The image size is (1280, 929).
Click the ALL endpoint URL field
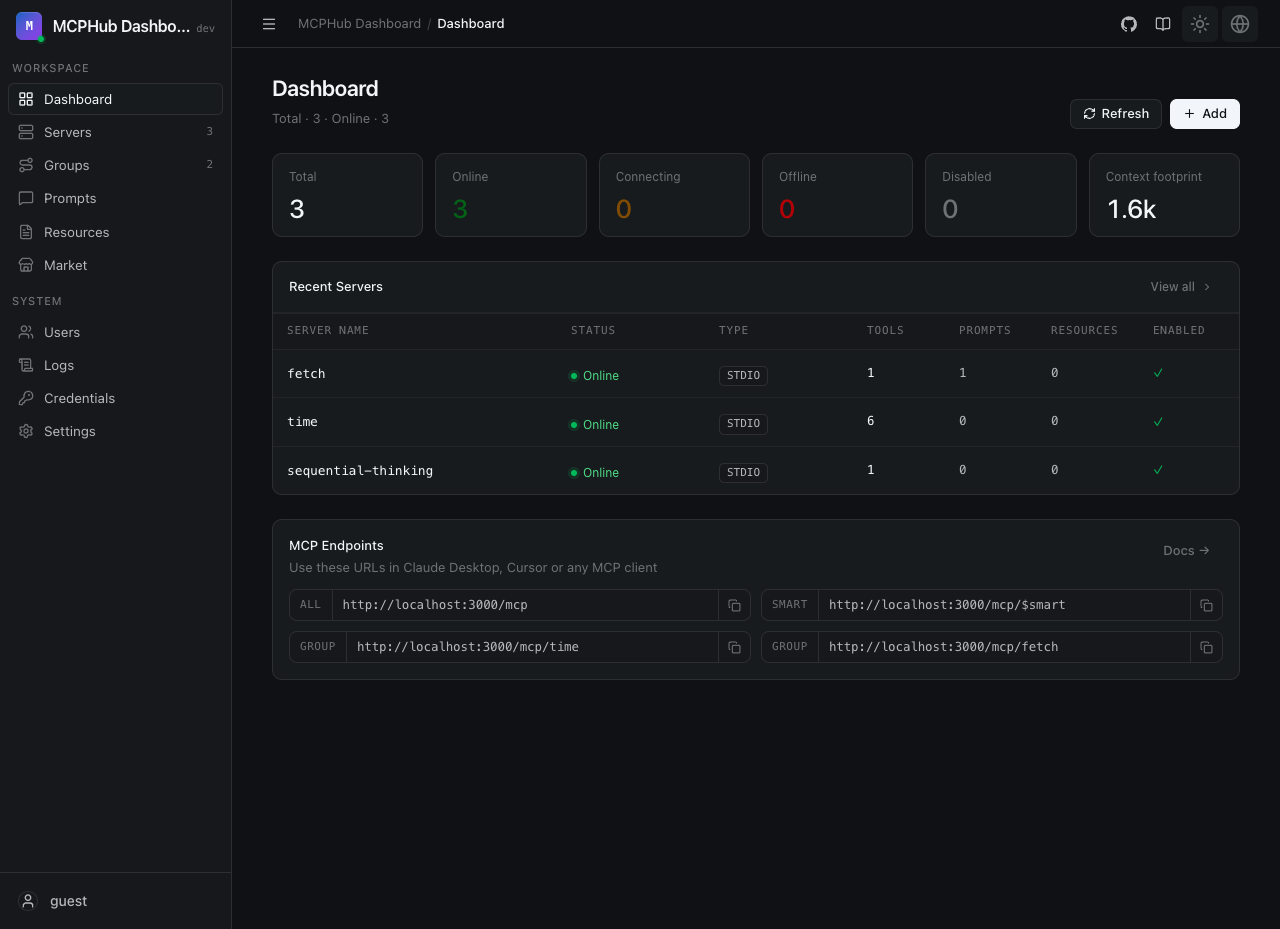525,605
